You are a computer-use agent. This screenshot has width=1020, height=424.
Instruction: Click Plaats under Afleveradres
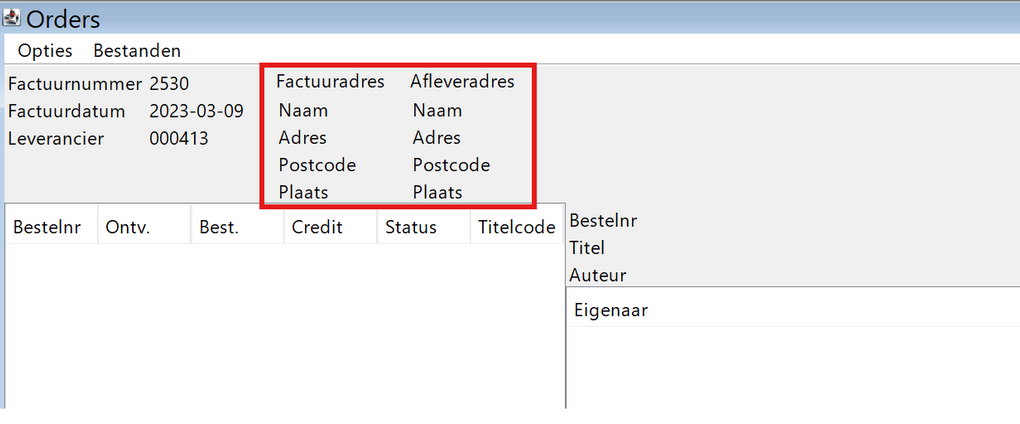[437, 192]
